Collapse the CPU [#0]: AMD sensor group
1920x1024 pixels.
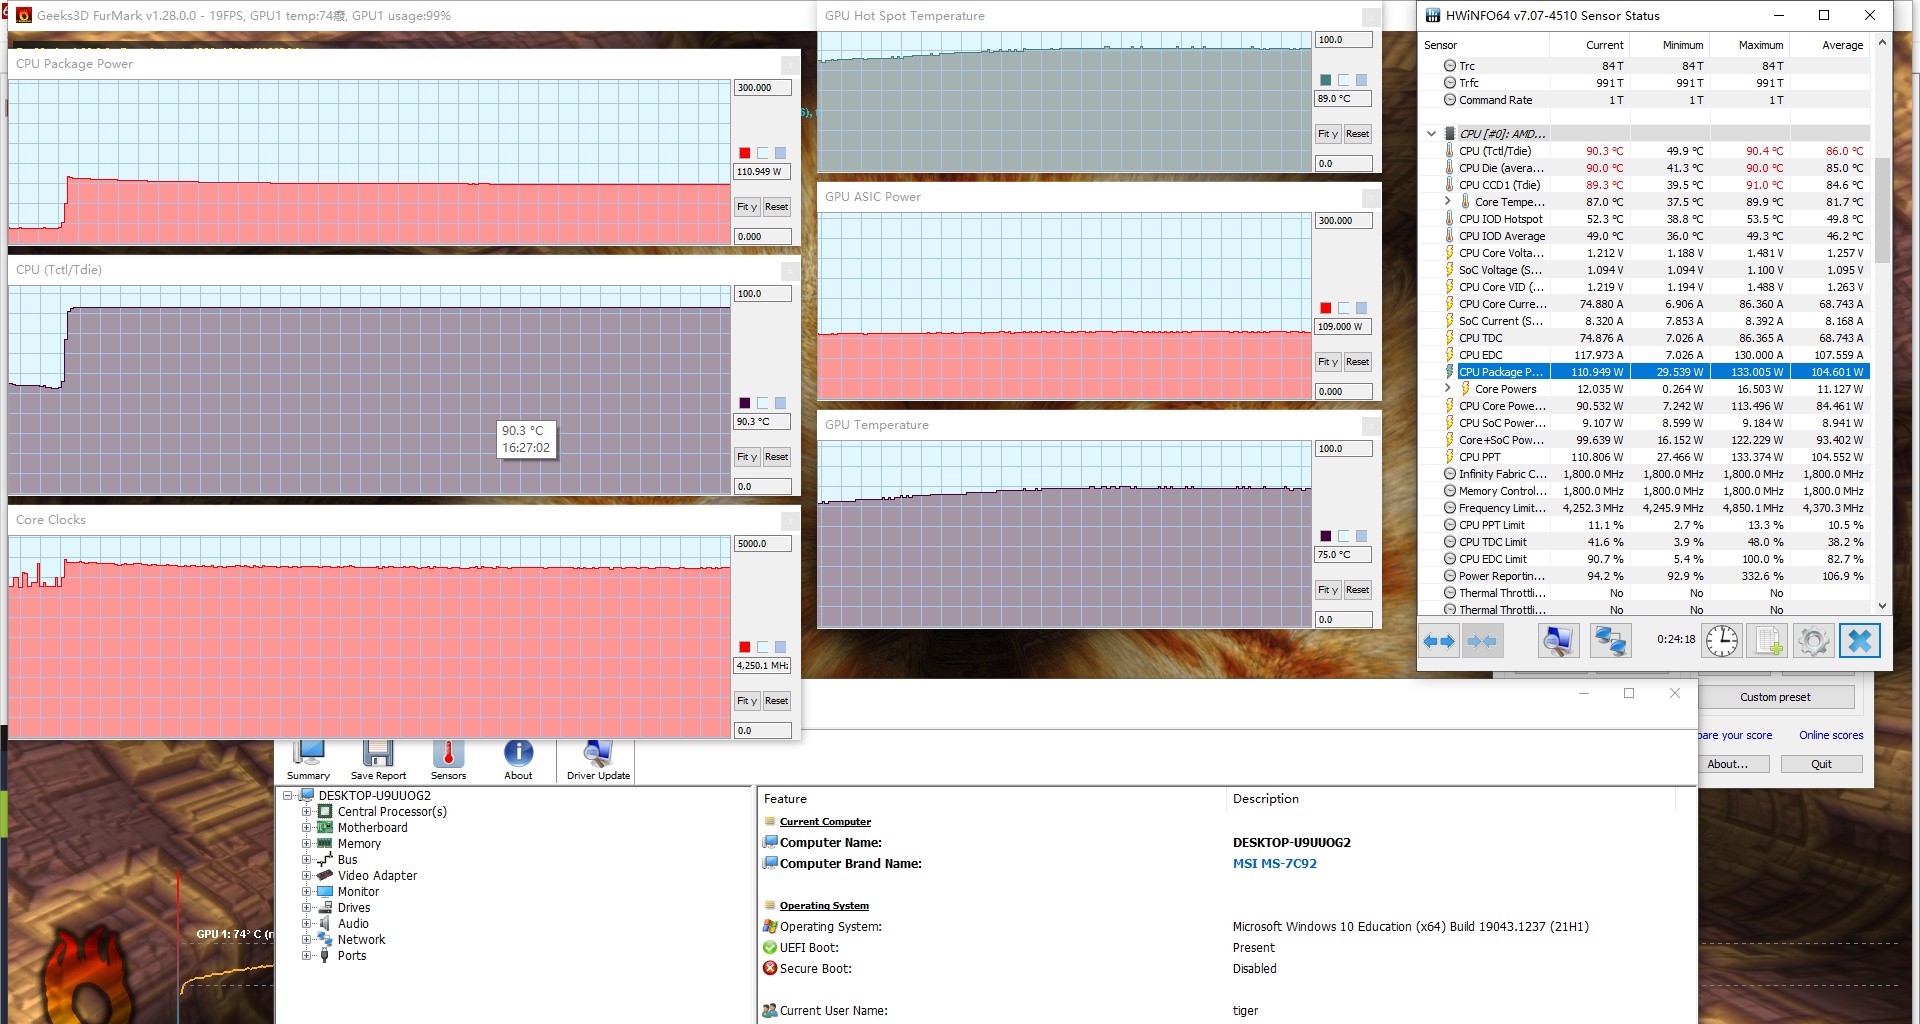point(1431,134)
